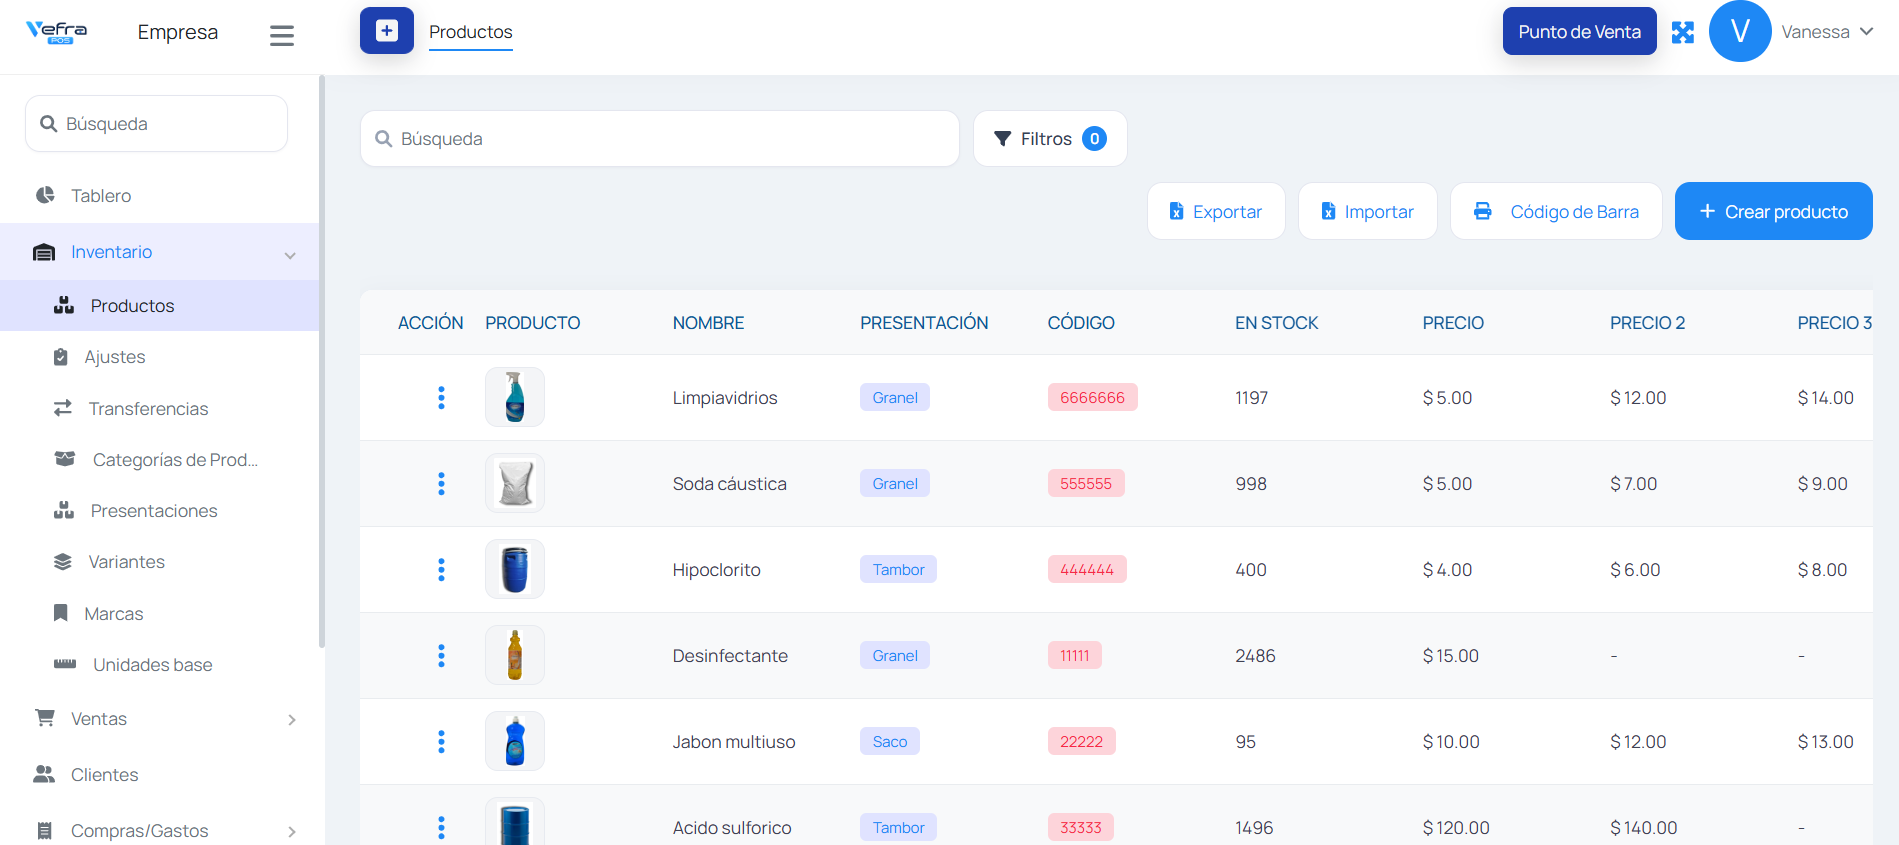The height and width of the screenshot is (845, 1899).
Task: Click Crear producto button
Action: [1774, 211]
